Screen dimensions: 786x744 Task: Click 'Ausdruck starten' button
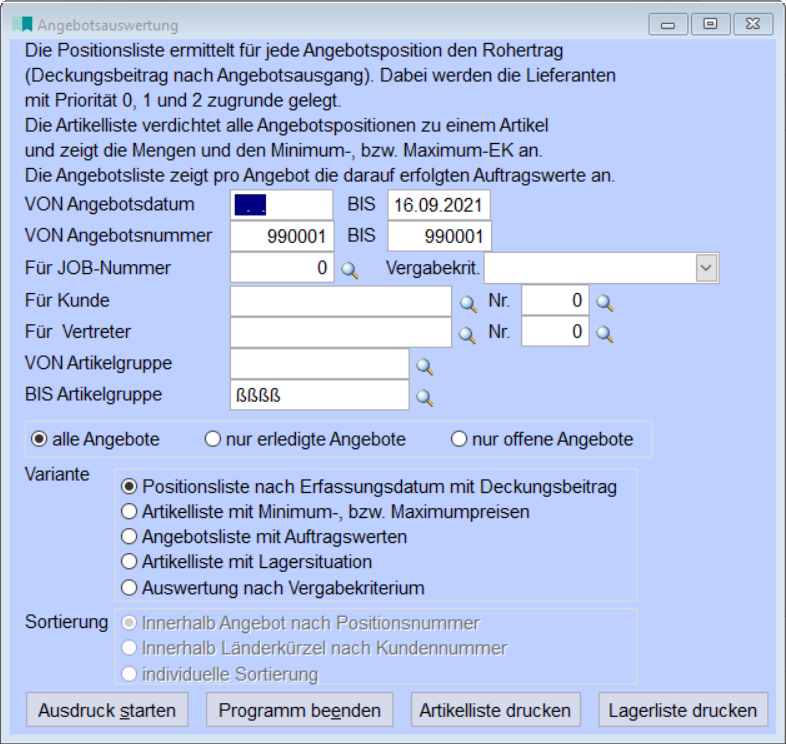[107, 710]
